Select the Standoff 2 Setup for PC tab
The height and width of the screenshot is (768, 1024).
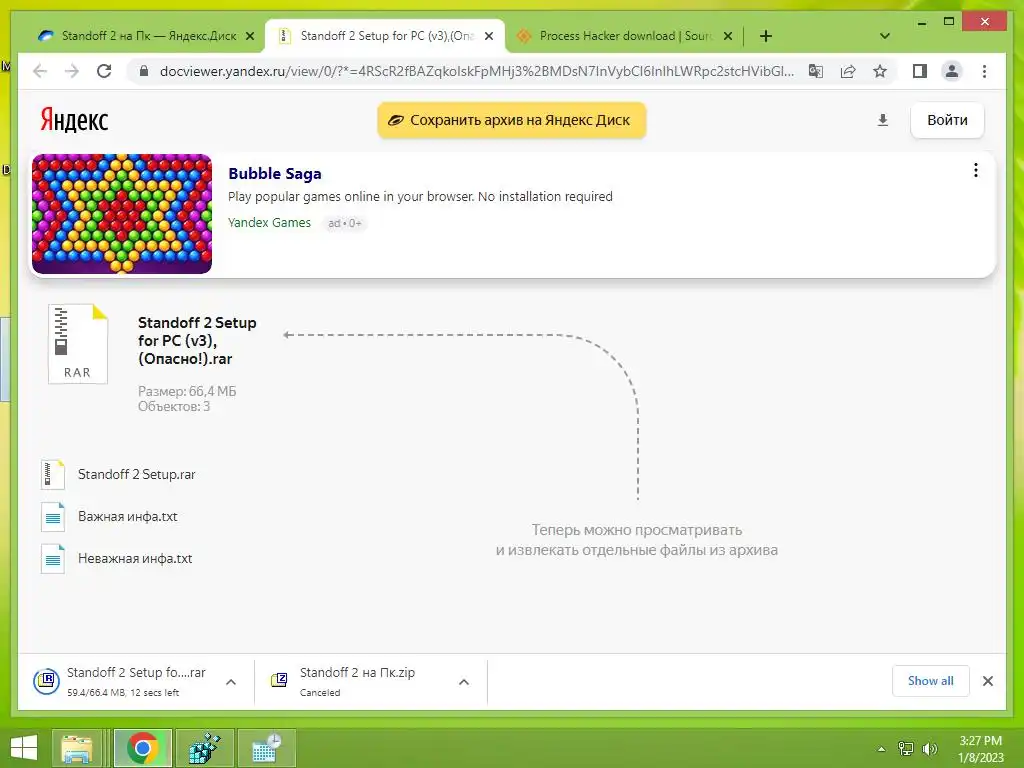[384, 36]
